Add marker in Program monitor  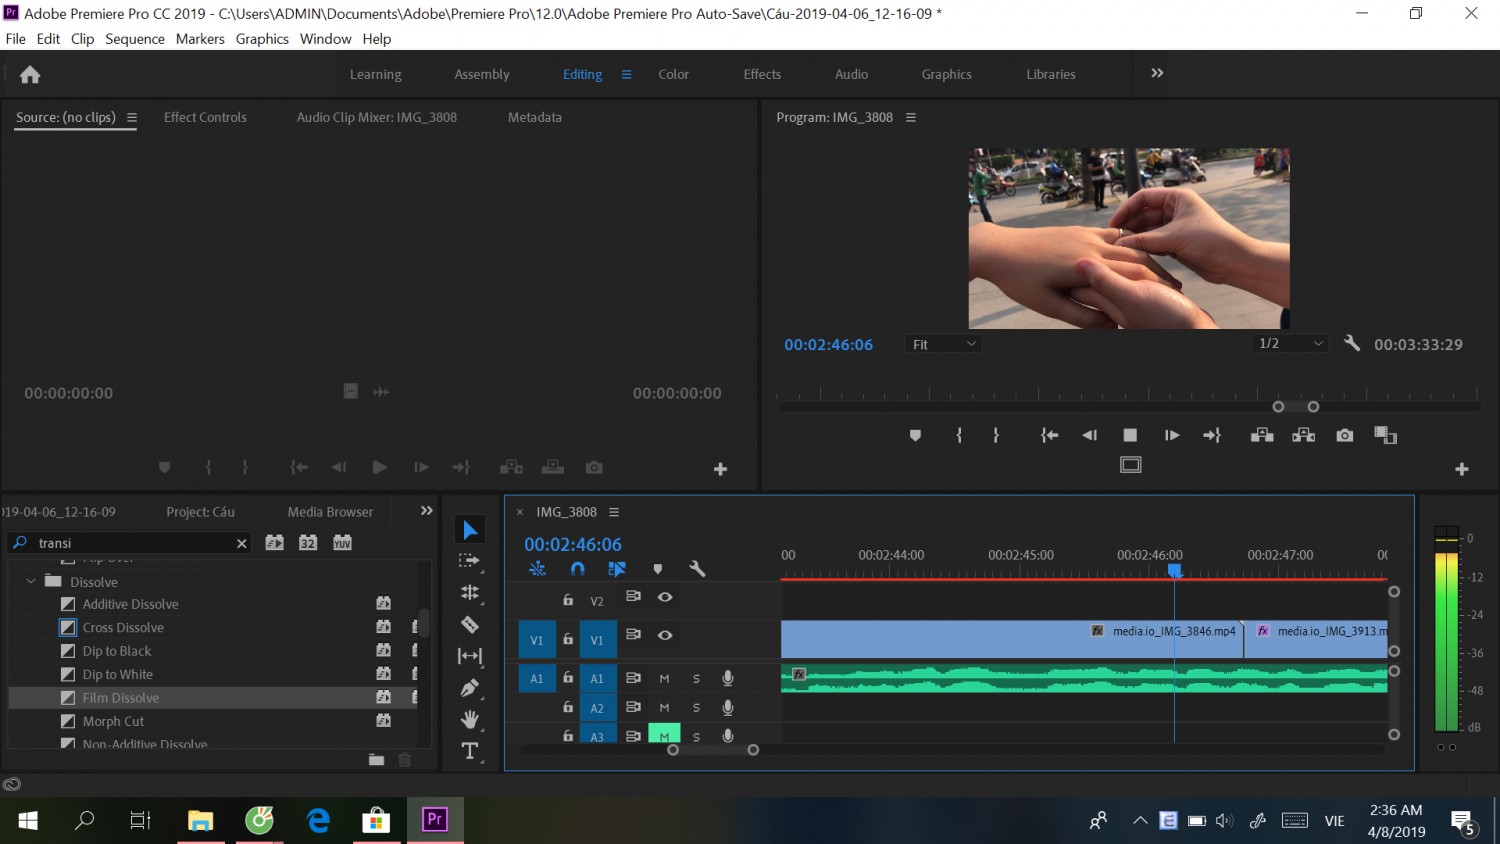(915, 436)
